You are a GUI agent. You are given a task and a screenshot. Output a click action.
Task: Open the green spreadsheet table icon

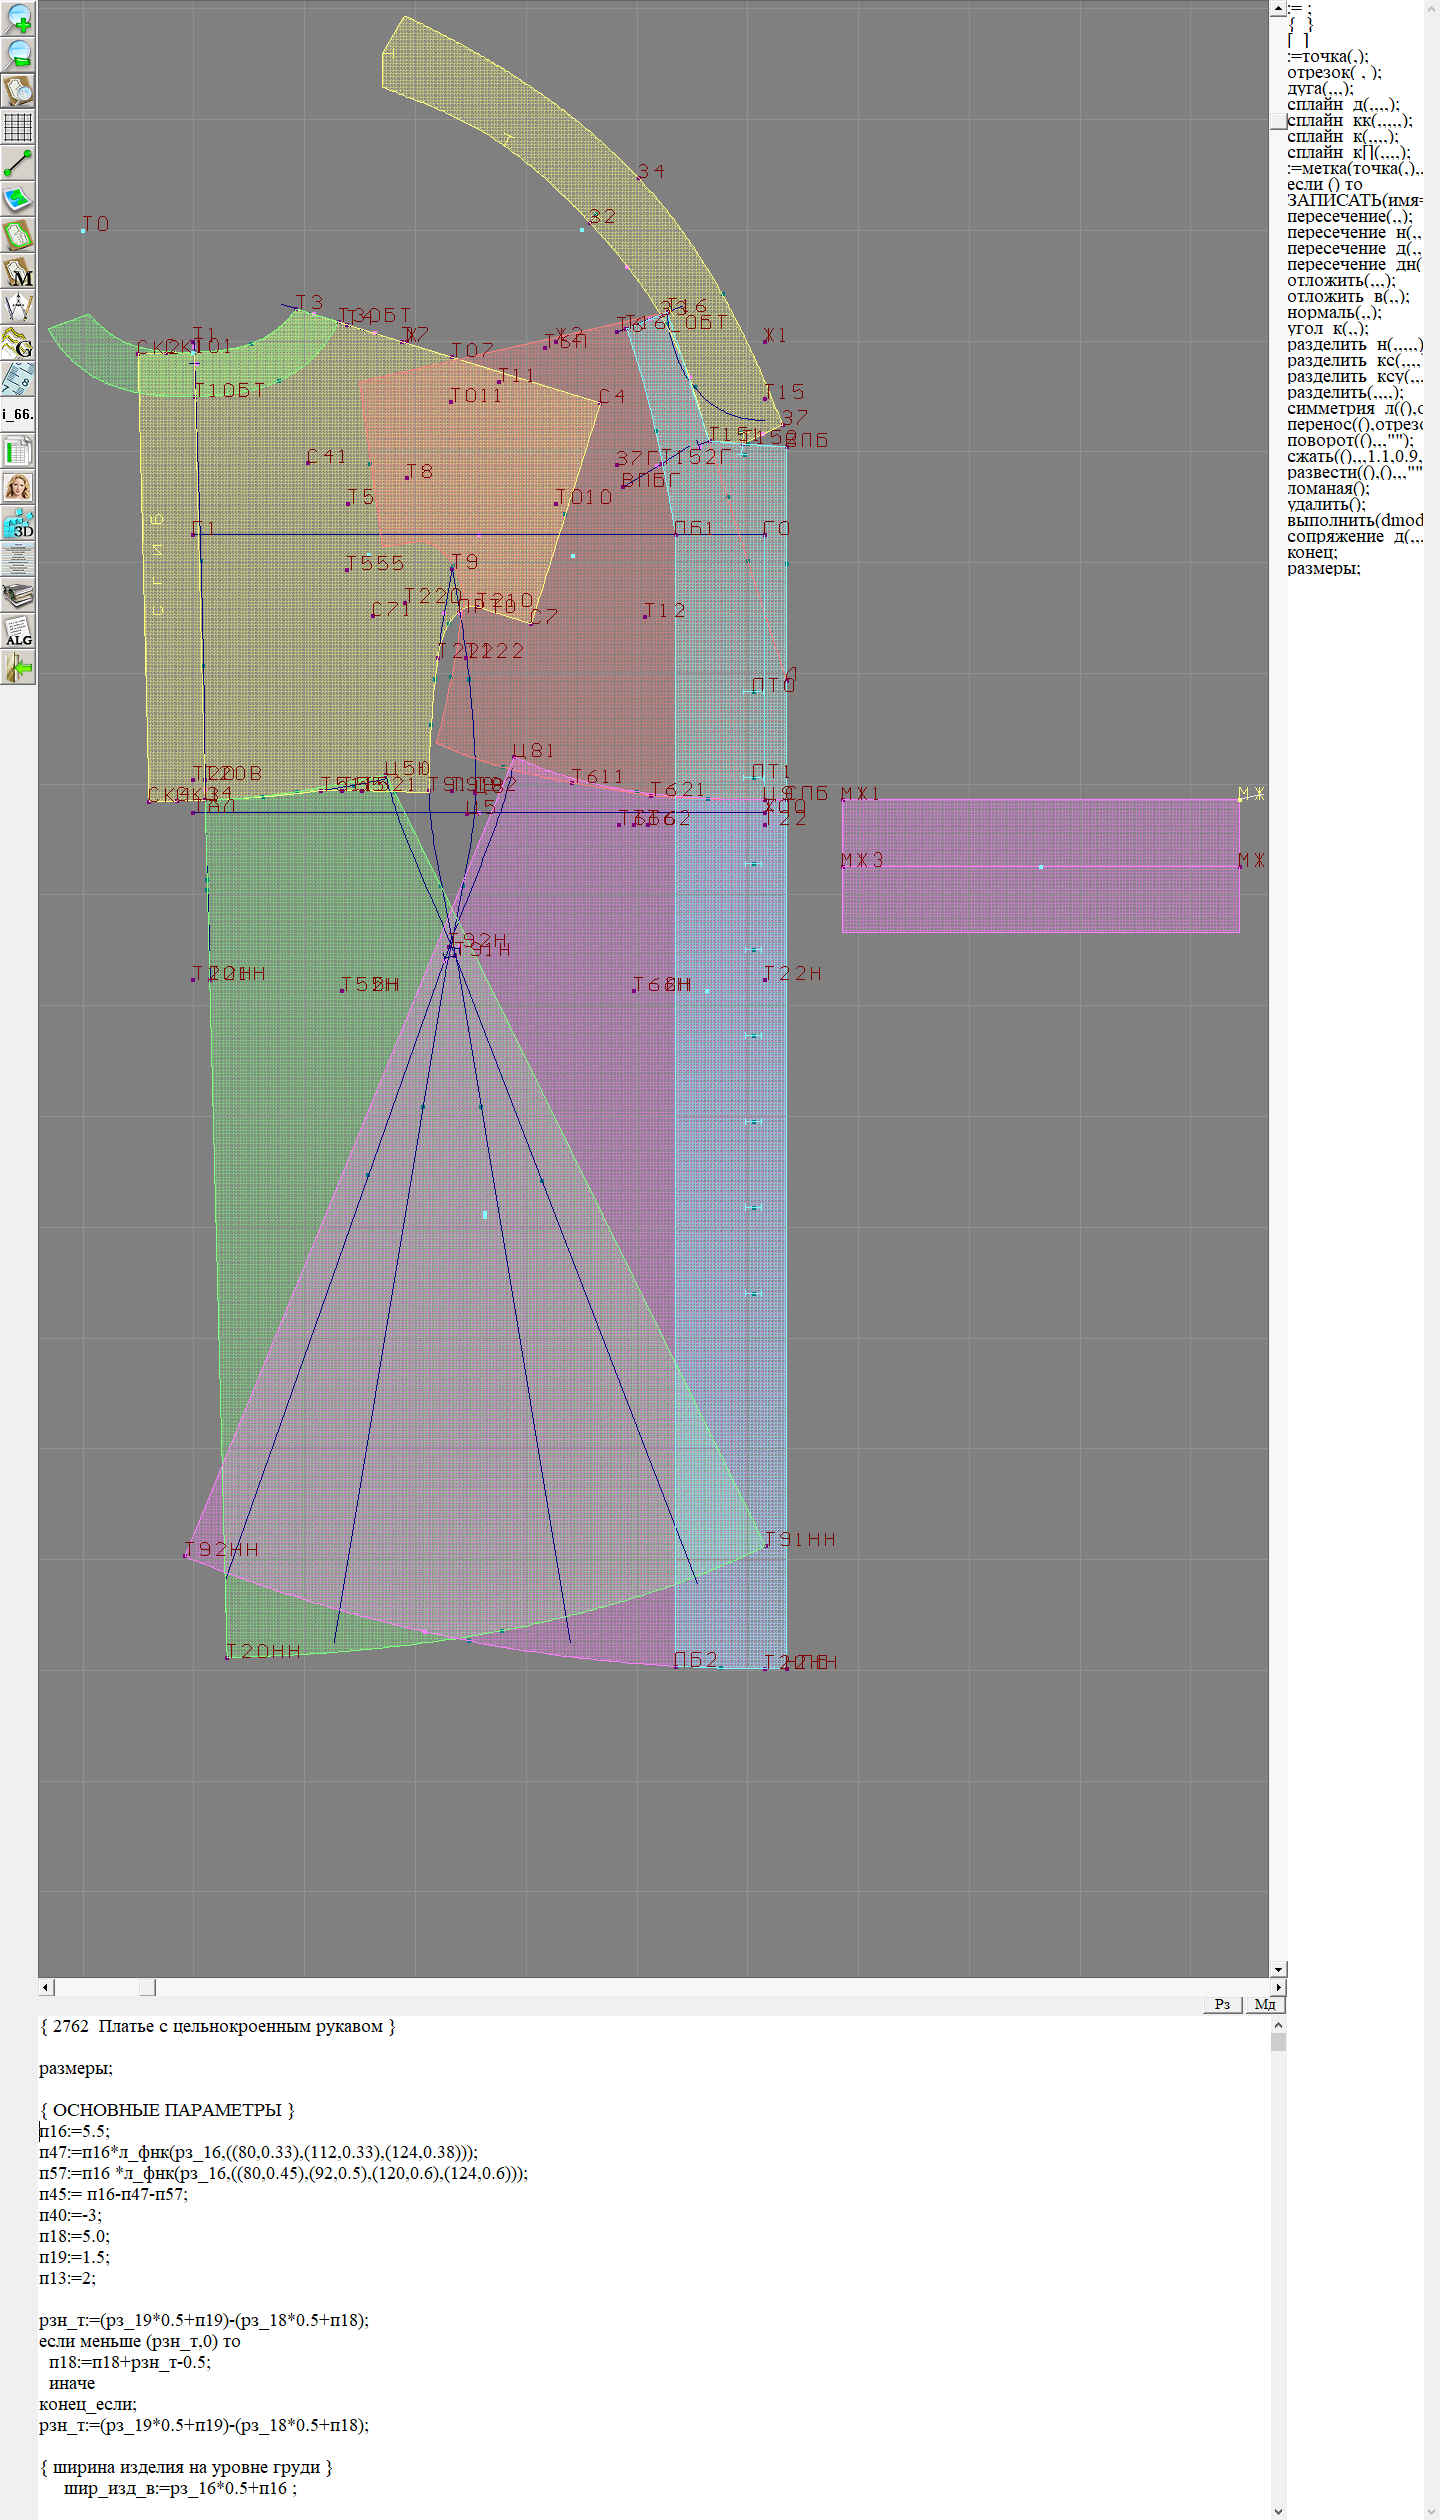tap(18, 451)
